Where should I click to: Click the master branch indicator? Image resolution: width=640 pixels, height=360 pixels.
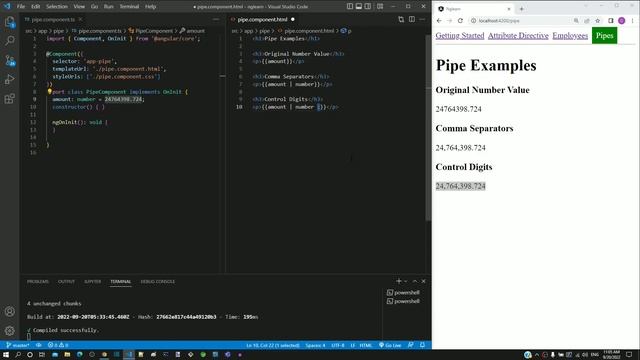(x=18, y=345)
